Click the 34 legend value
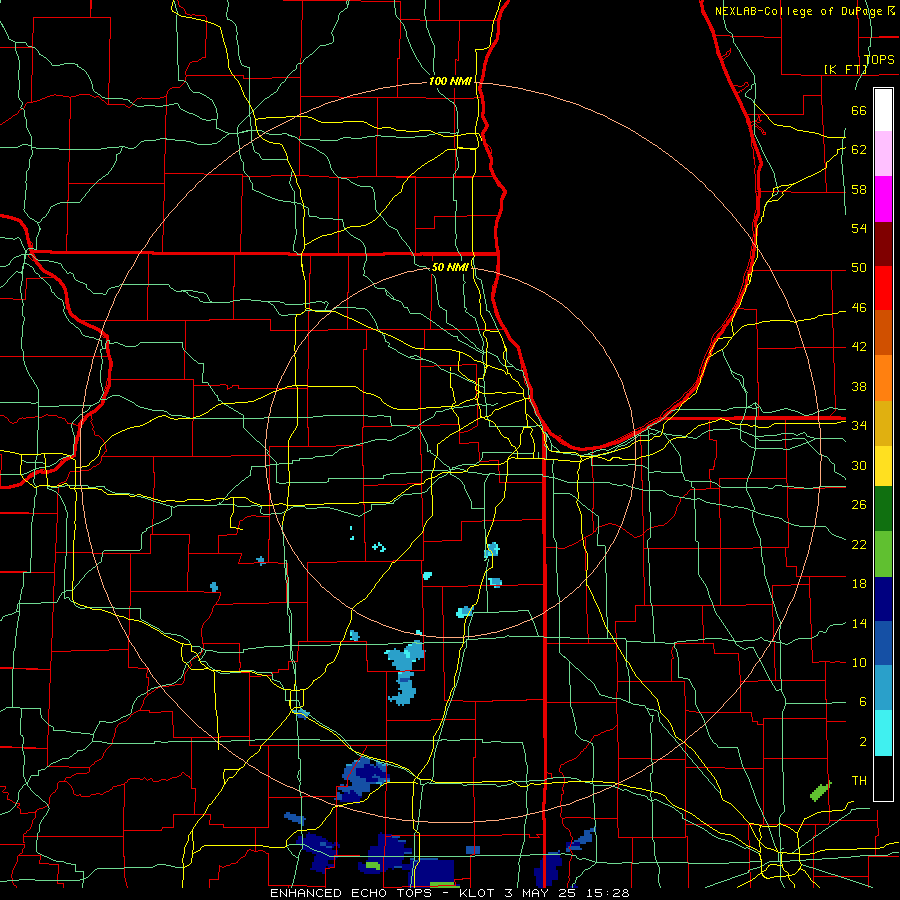The image size is (900, 900). 859,425
